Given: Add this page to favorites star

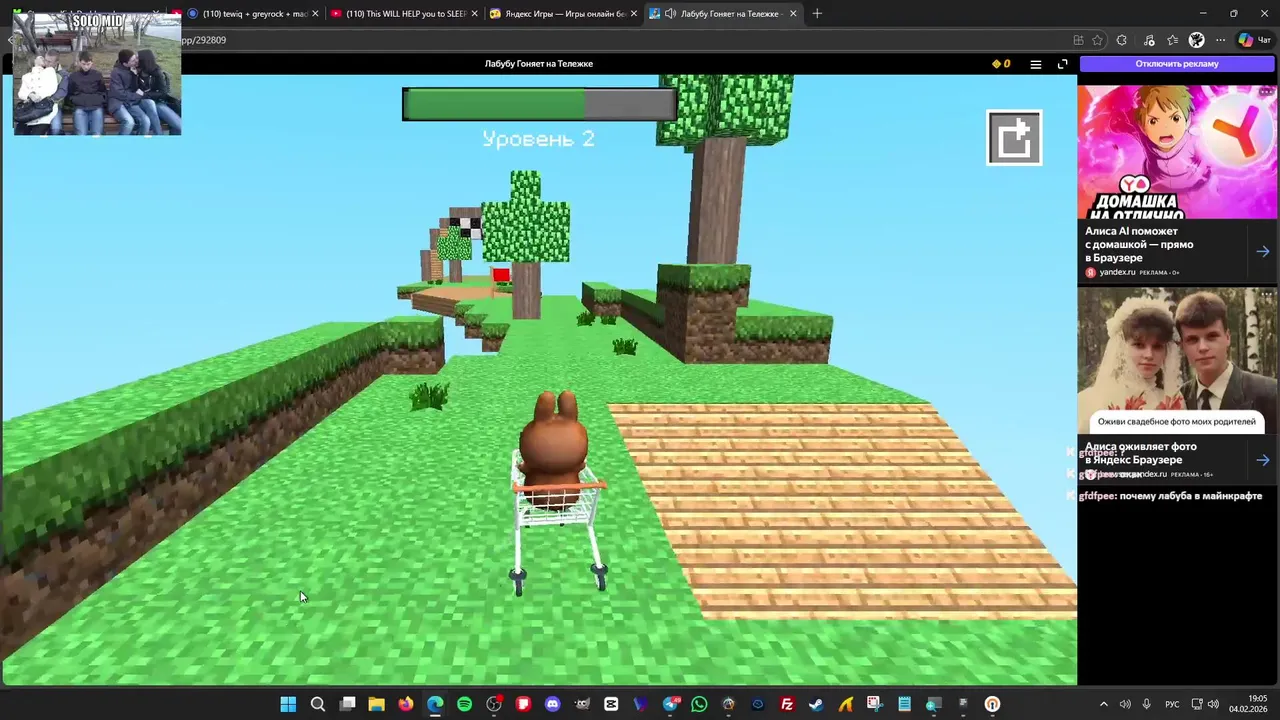Looking at the screenshot, I should [1097, 40].
